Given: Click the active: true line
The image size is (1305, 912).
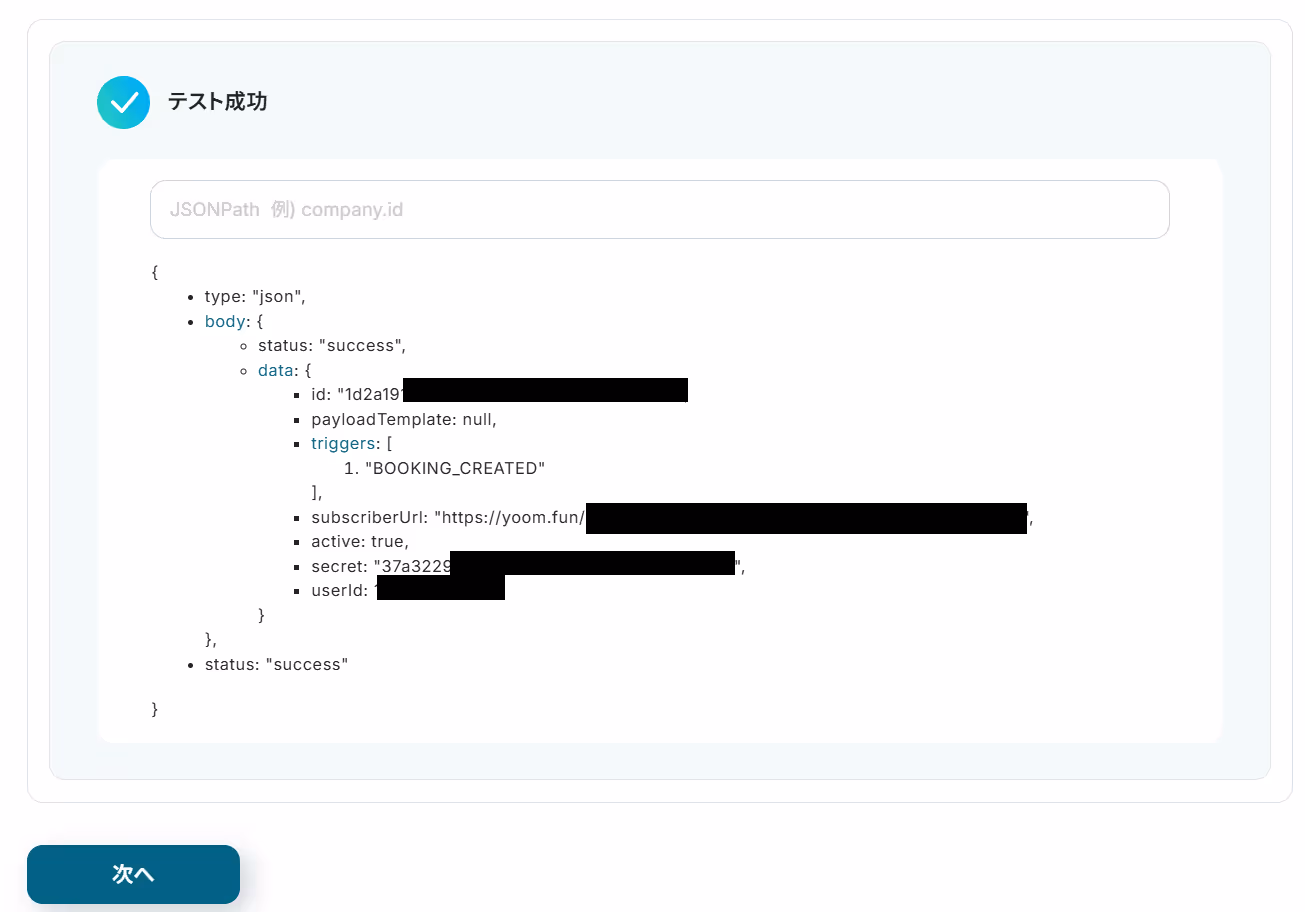Looking at the screenshot, I should pyautogui.click(x=359, y=542).
